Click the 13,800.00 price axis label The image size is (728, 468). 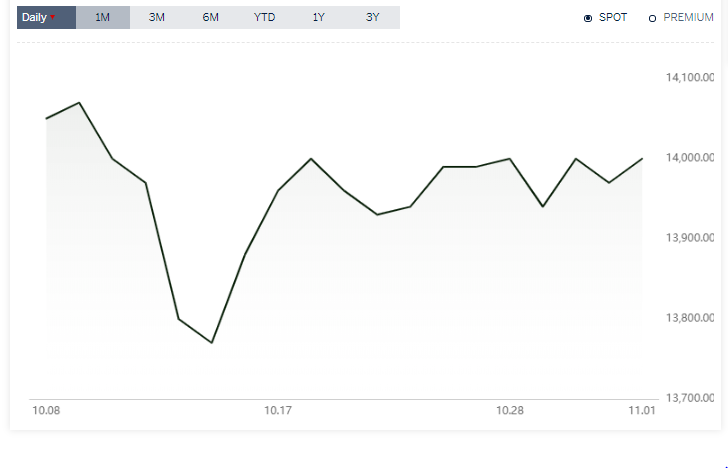coord(689,318)
